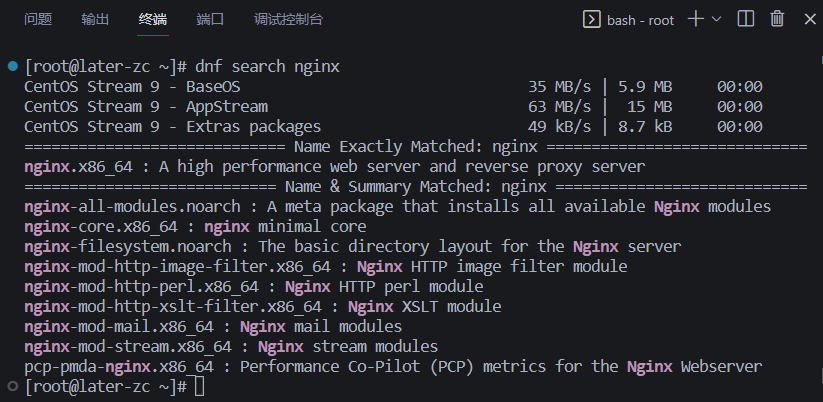Switch to the 调试控制台 debug console tab
This screenshot has height=402, width=823.
(x=288, y=20)
